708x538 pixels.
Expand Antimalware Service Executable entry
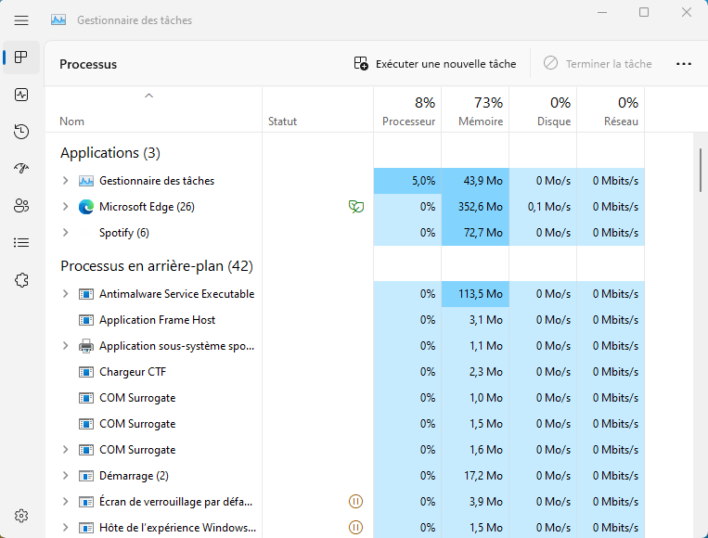(65, 294)
